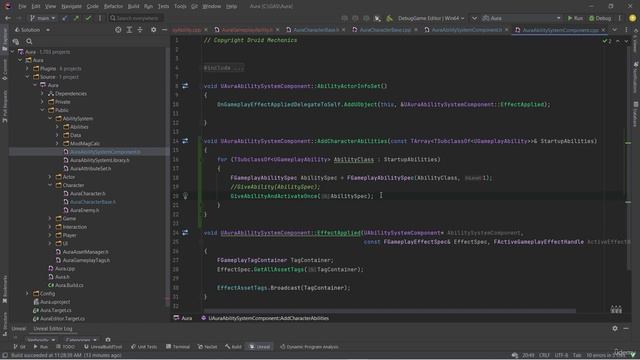The width and height of the screenshot is (640, 360).
Task: Click the Debug button
Action: pos(600,18)
